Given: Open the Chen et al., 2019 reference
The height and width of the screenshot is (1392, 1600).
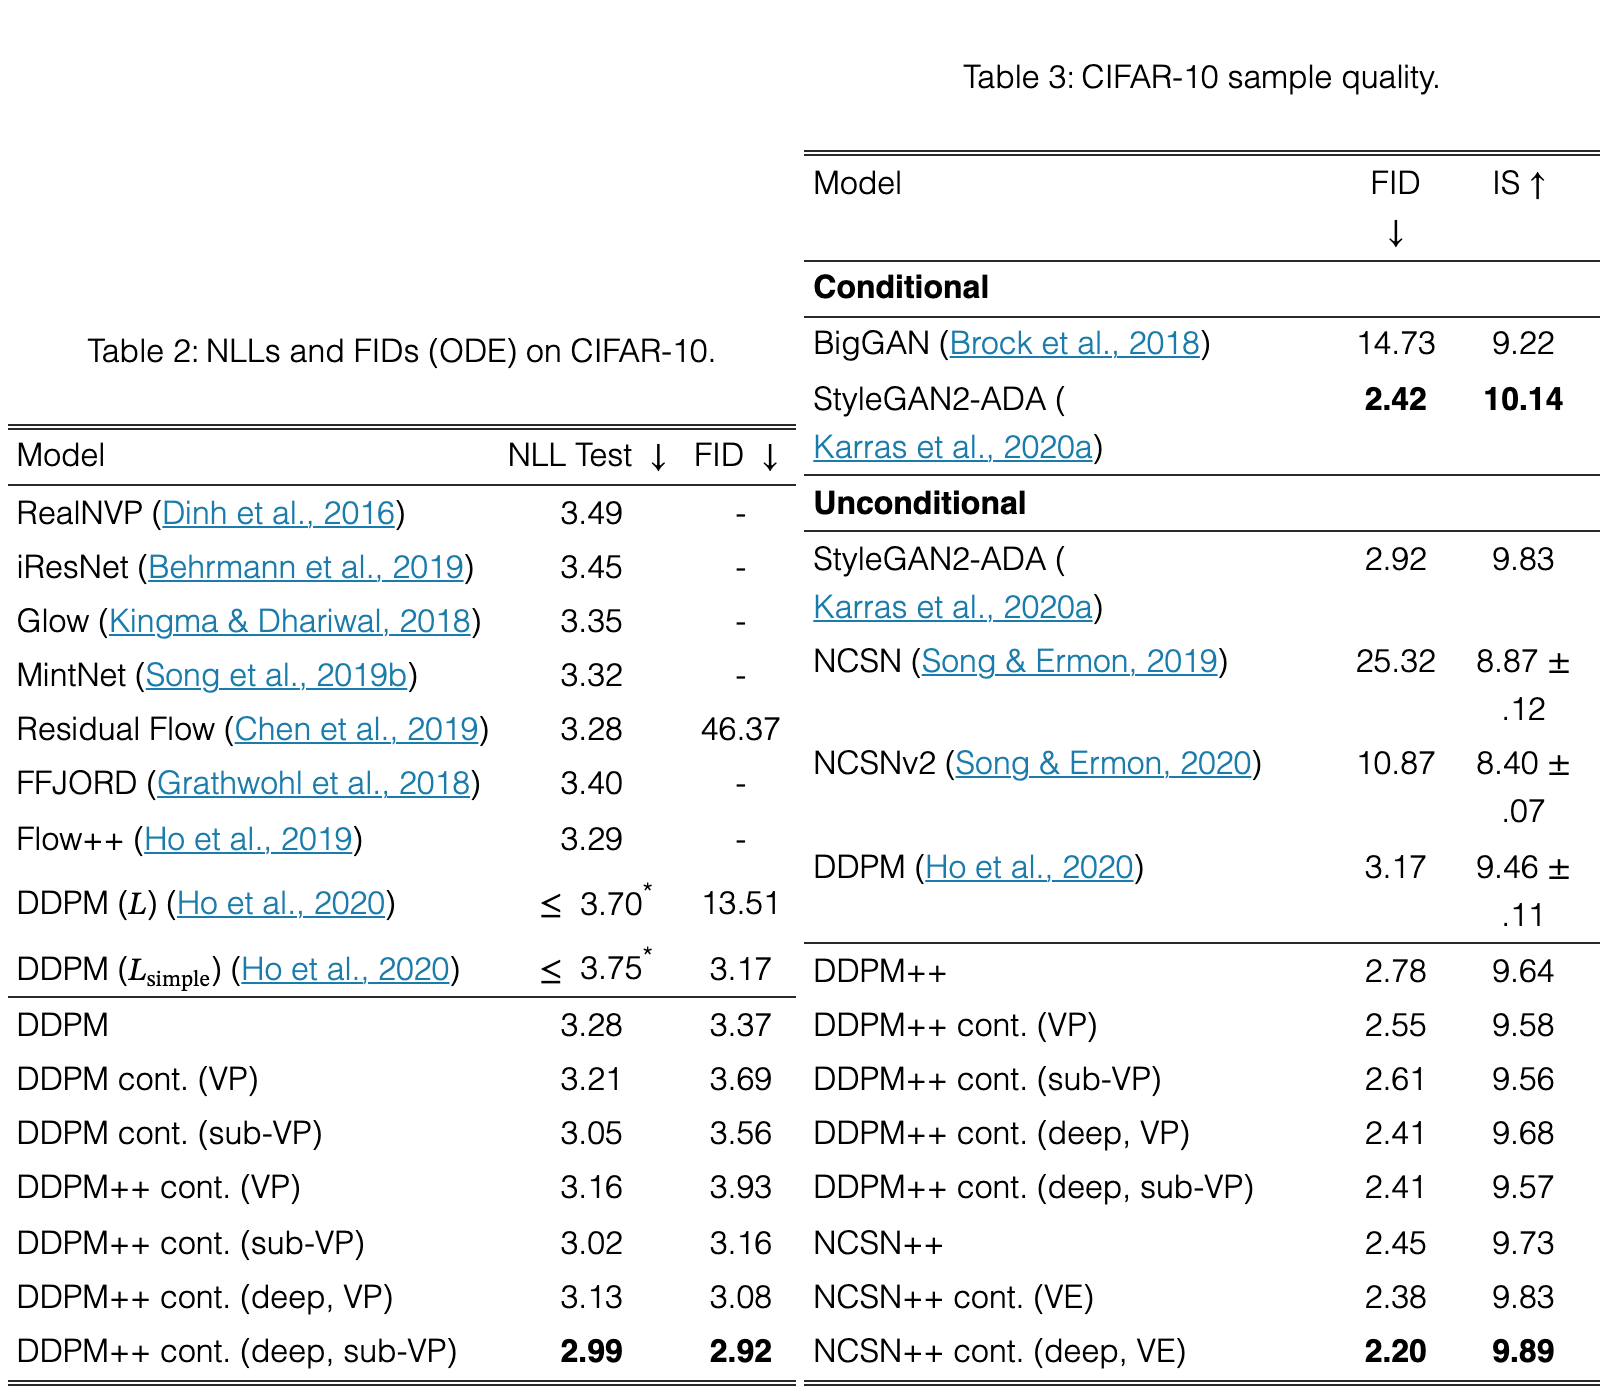Looking at the screenshot, I should 357,729.
